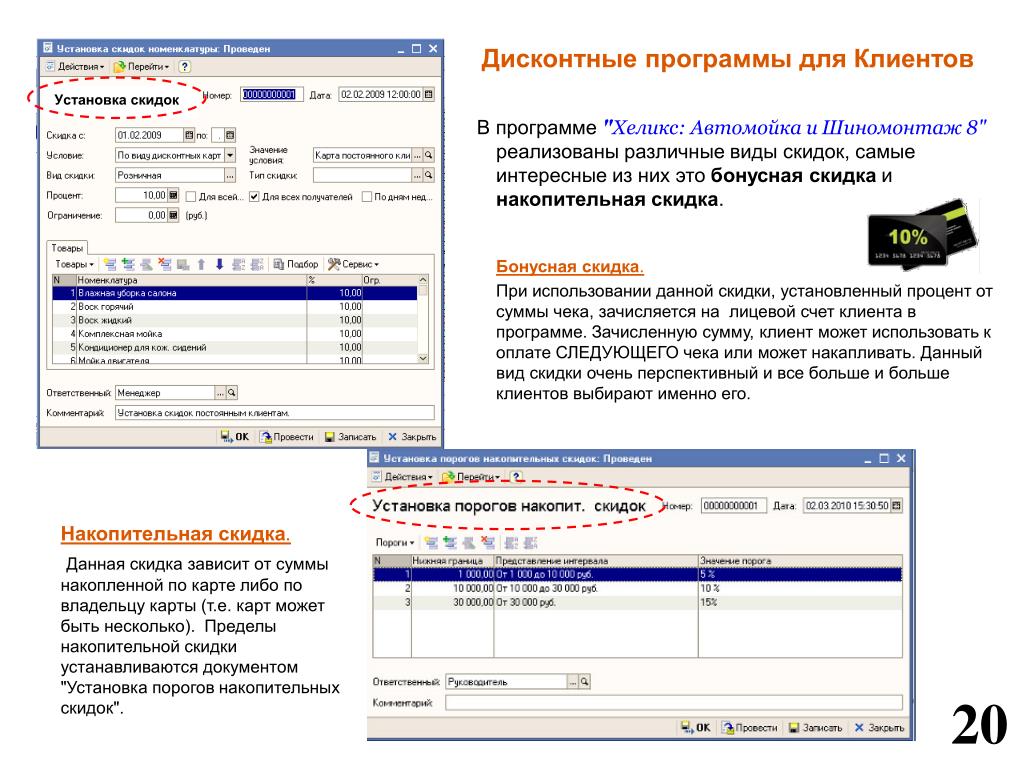Sort thresholds ascending icon in Пороги toolbar
Image resolution: width=1024 pixels, height=768 pixels.
(511, 542)
